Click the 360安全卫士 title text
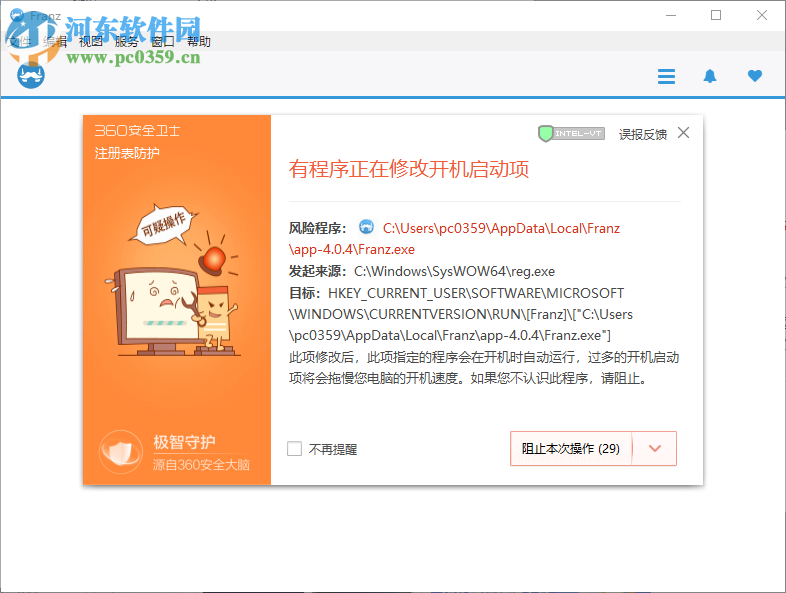This screenshot has height=593, width=786. click(x=137, y=131)
